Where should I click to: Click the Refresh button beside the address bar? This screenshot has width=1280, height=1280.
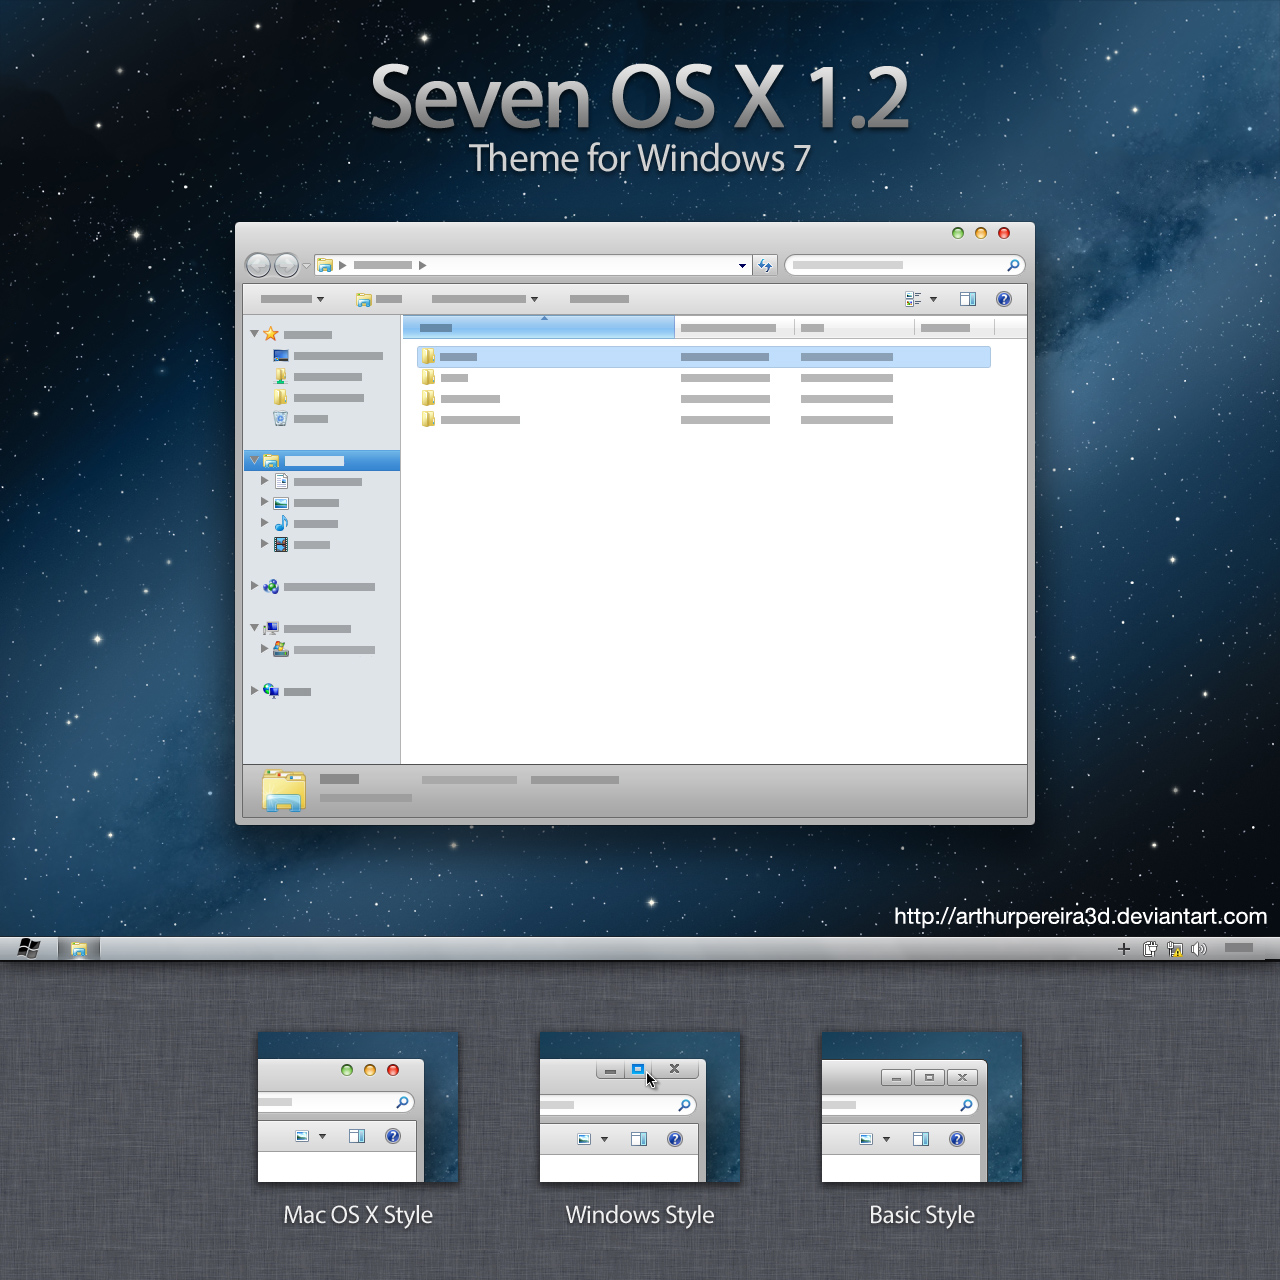tap(765, 265)
